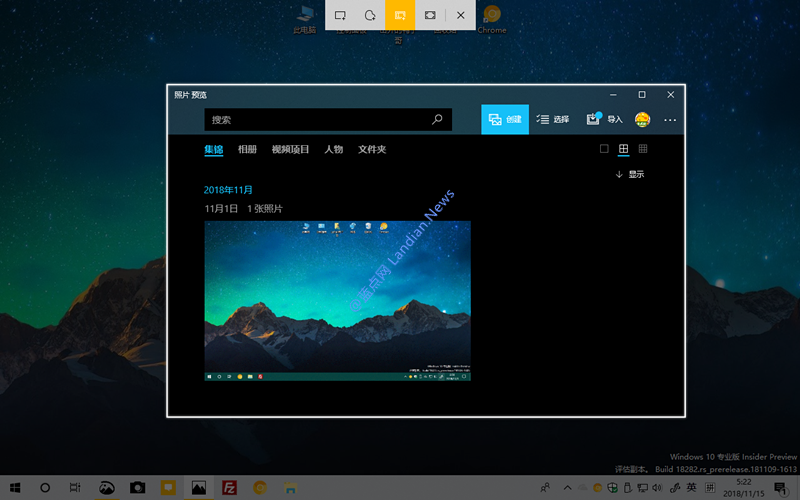
Task: Open the File Explorer taskbar icon
Action: 290,488
